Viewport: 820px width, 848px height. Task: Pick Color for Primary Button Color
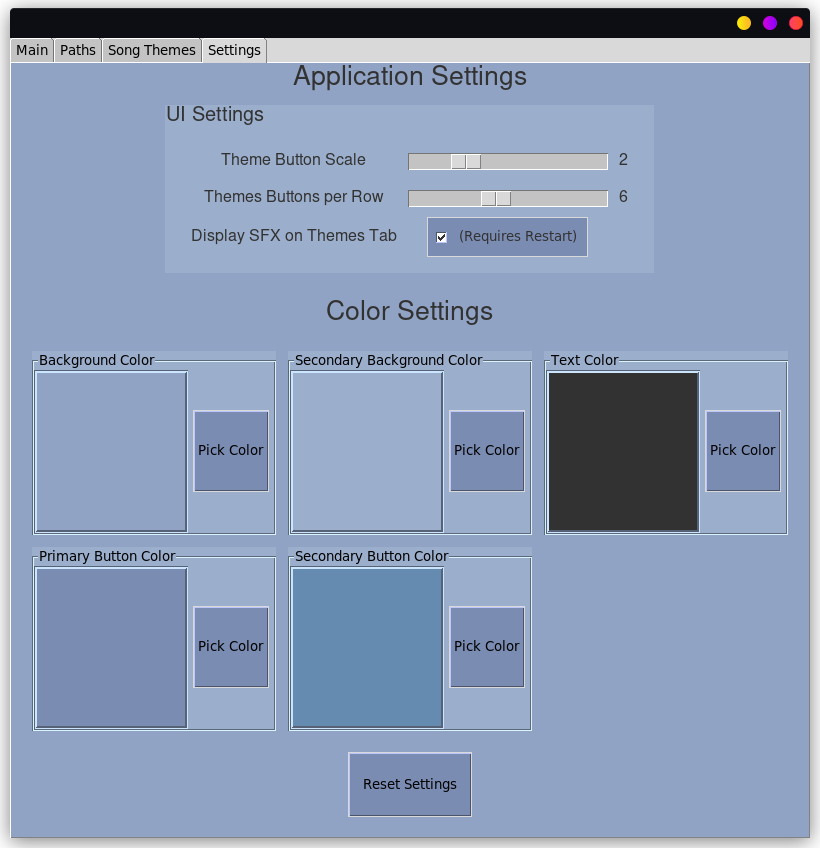point(231,647)
